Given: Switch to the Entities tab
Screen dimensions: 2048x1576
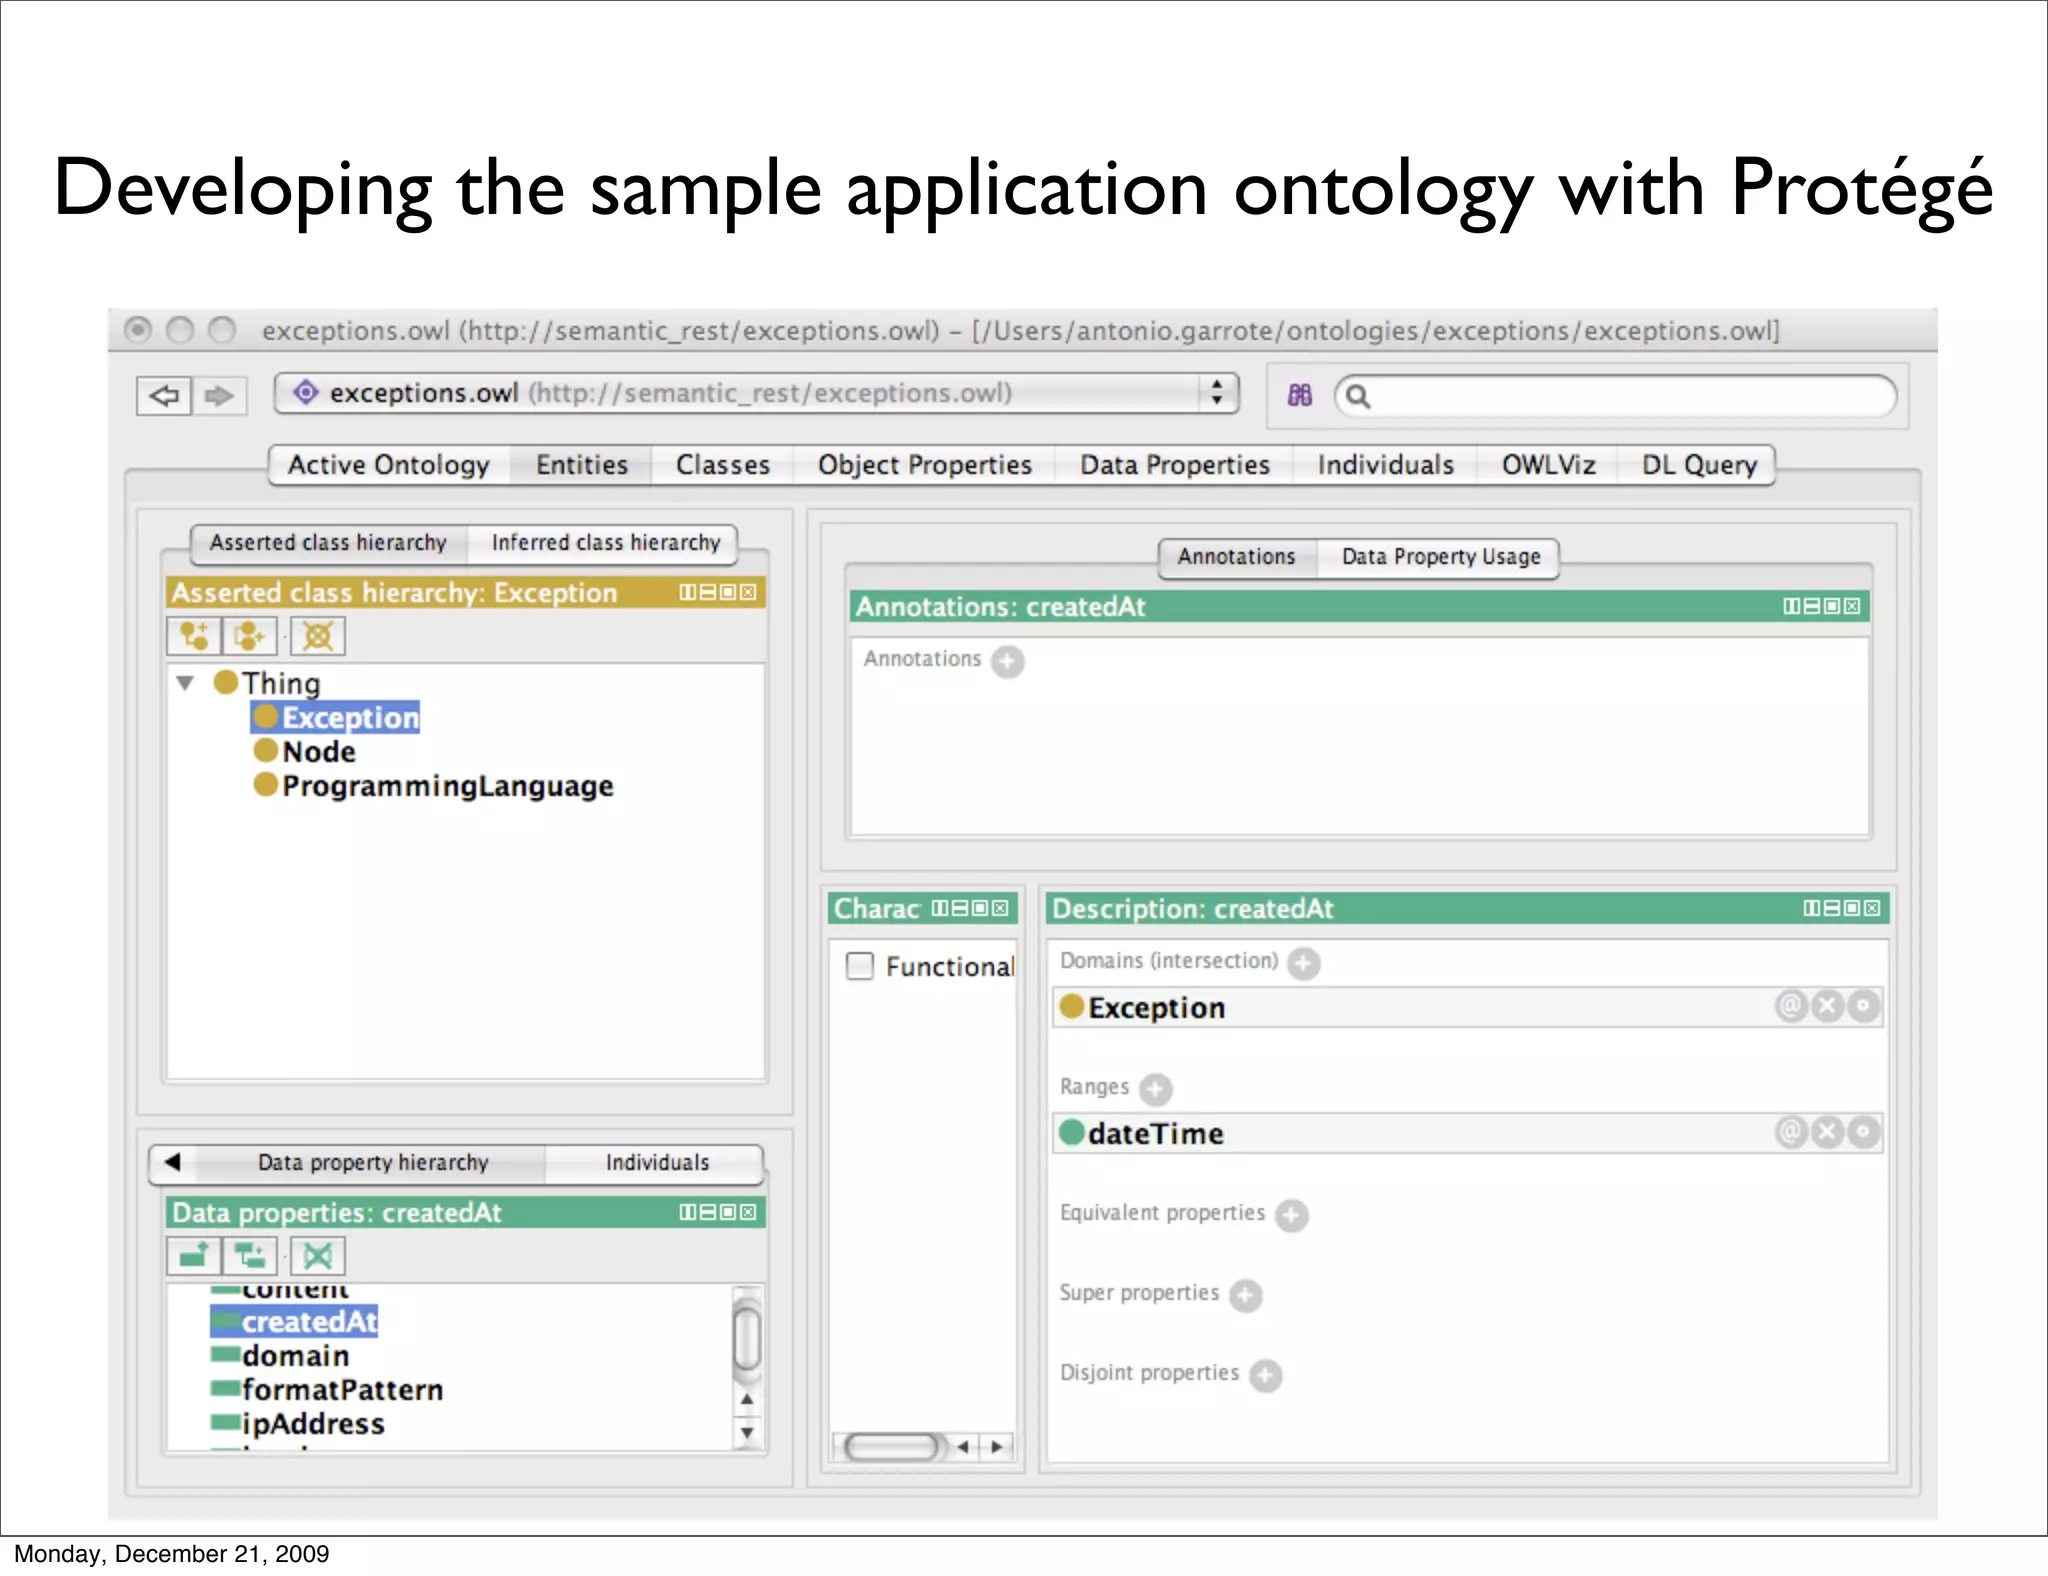Looking at the screenshot, I should (581, 465).
